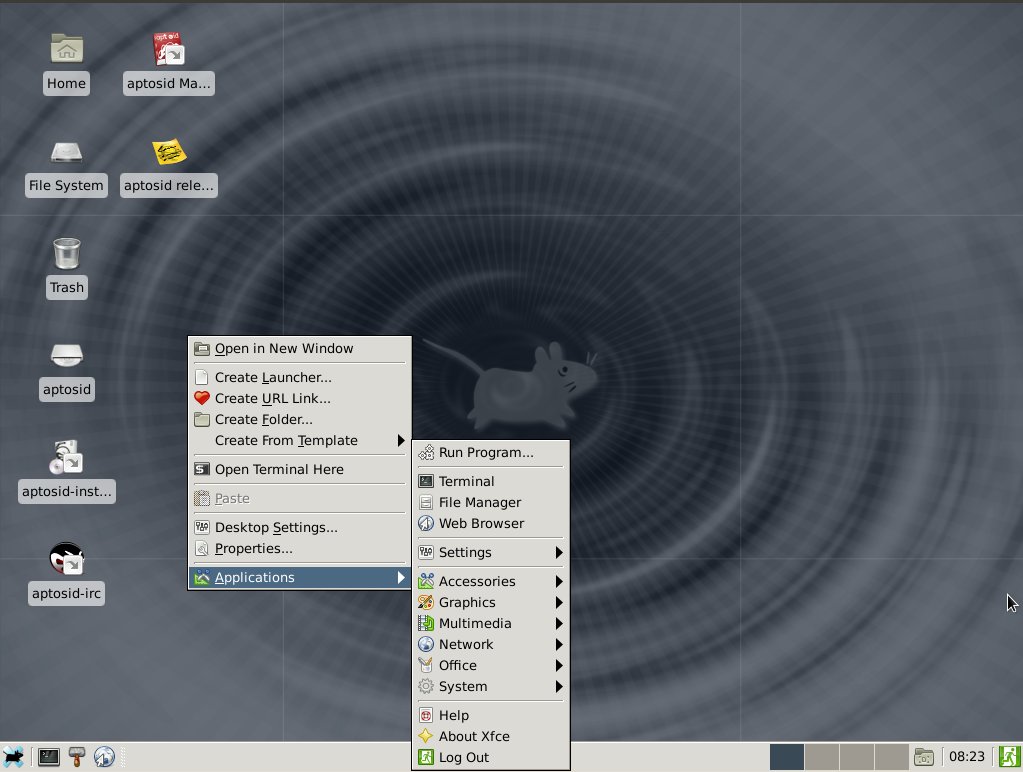Choose Open in New Window
This screenshot has height=772, width=1023.
(299, 348)
